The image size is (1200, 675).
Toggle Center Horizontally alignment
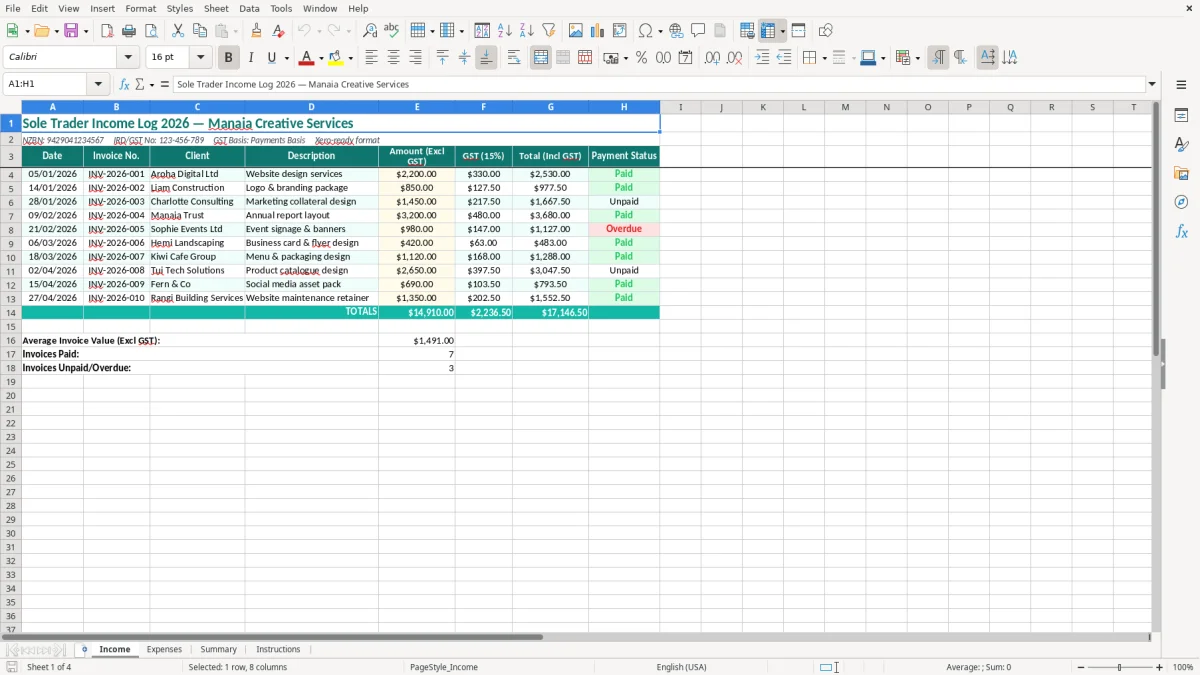[393, 58]
